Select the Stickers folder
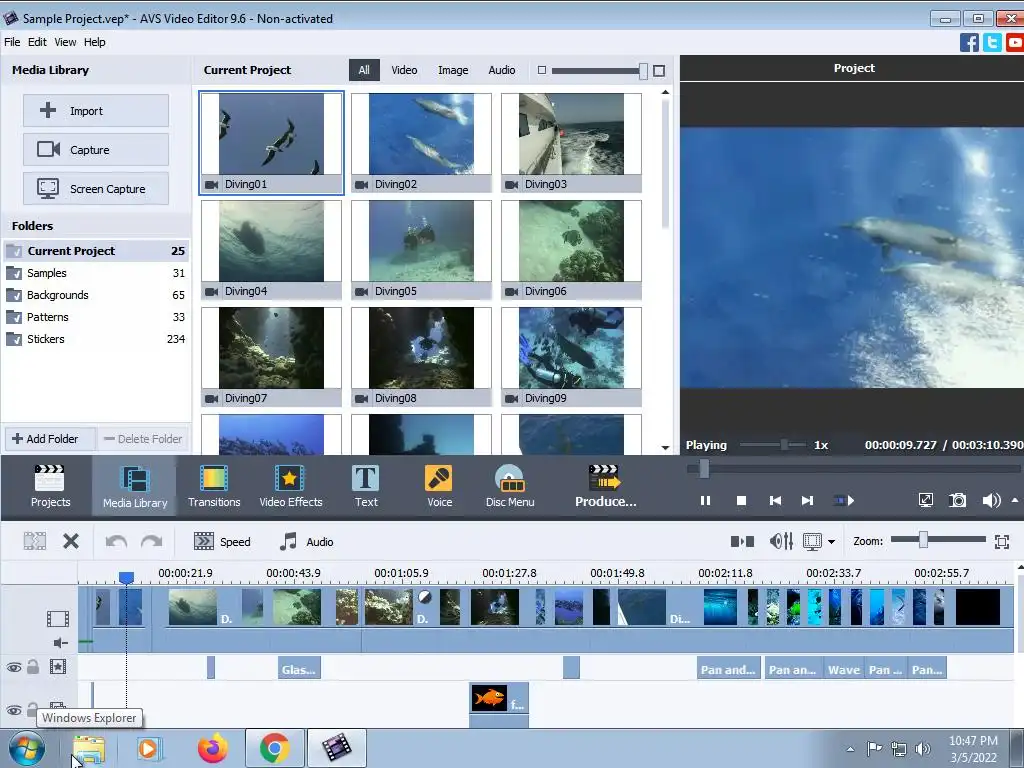 (x=96, y=339)
